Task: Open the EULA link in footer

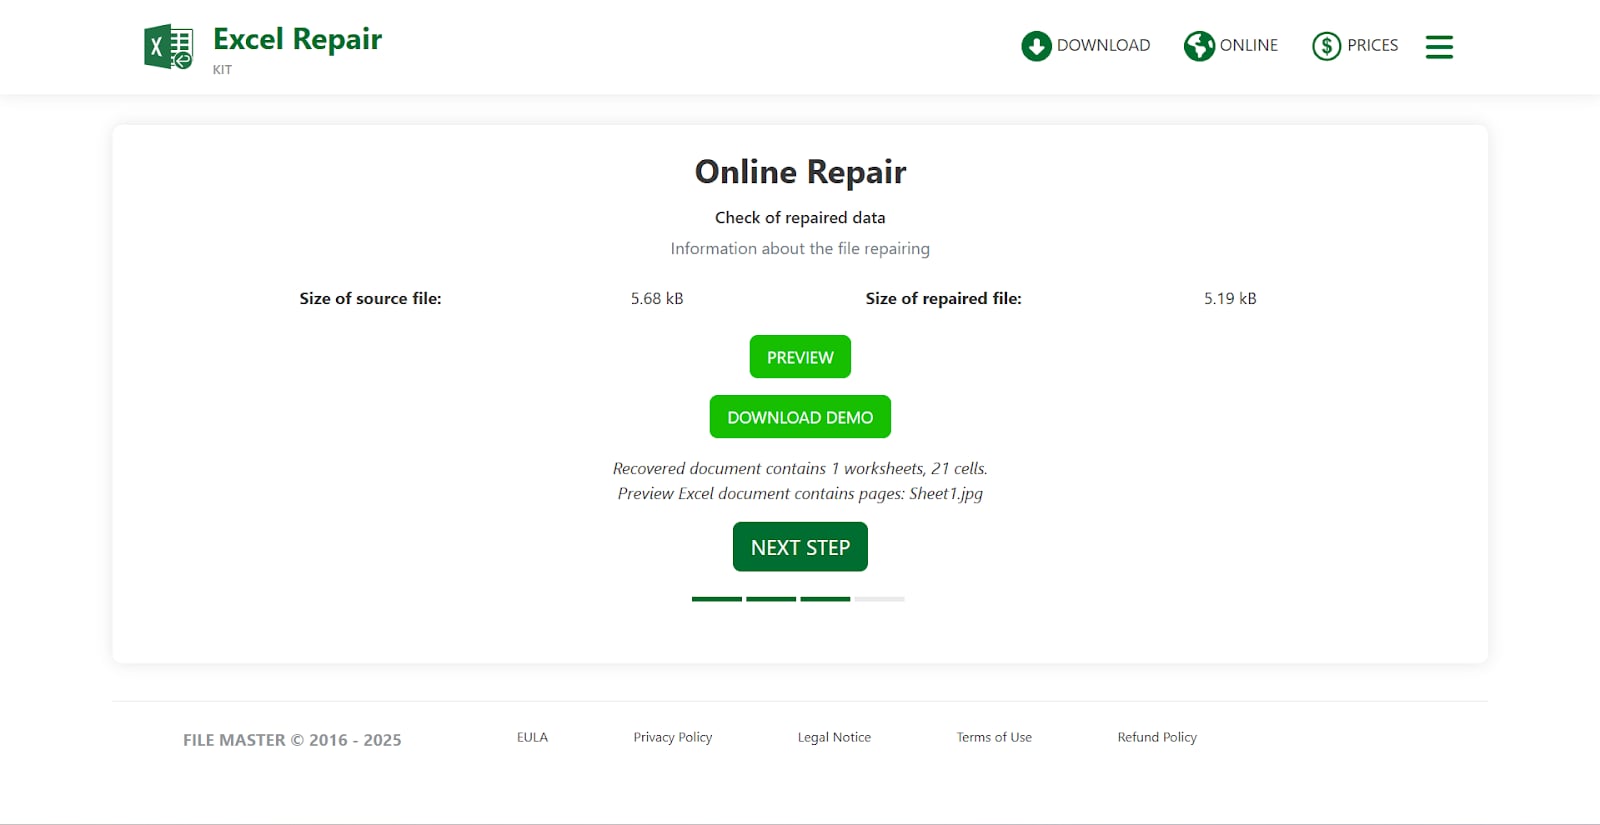Action: click(532, 737)
